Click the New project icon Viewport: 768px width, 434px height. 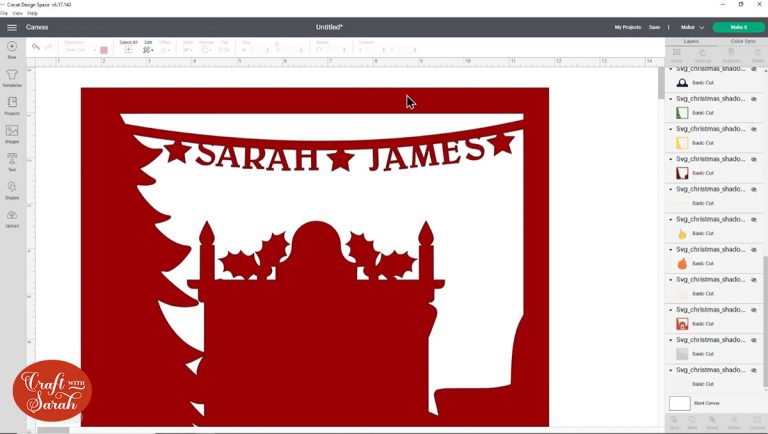click(x=12, y=47)
